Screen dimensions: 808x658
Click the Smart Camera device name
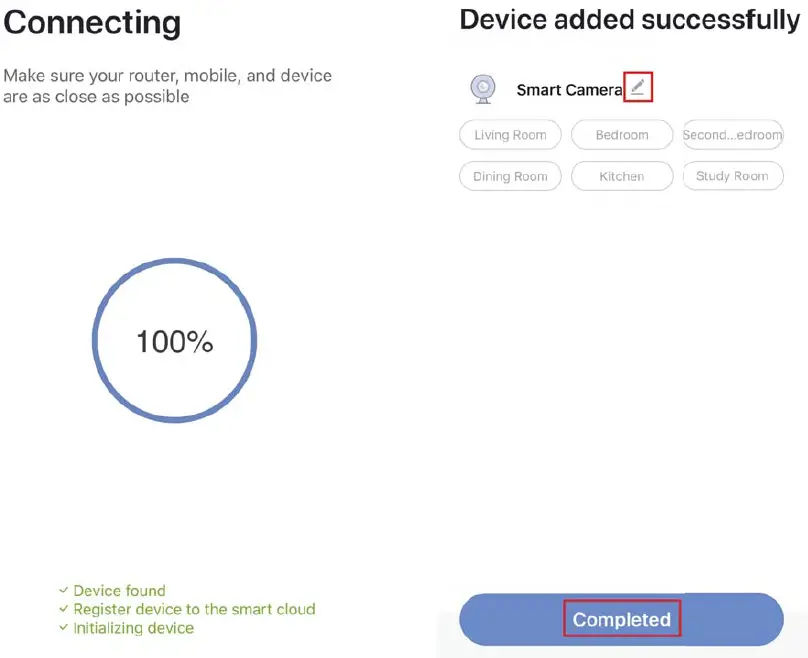569,90
